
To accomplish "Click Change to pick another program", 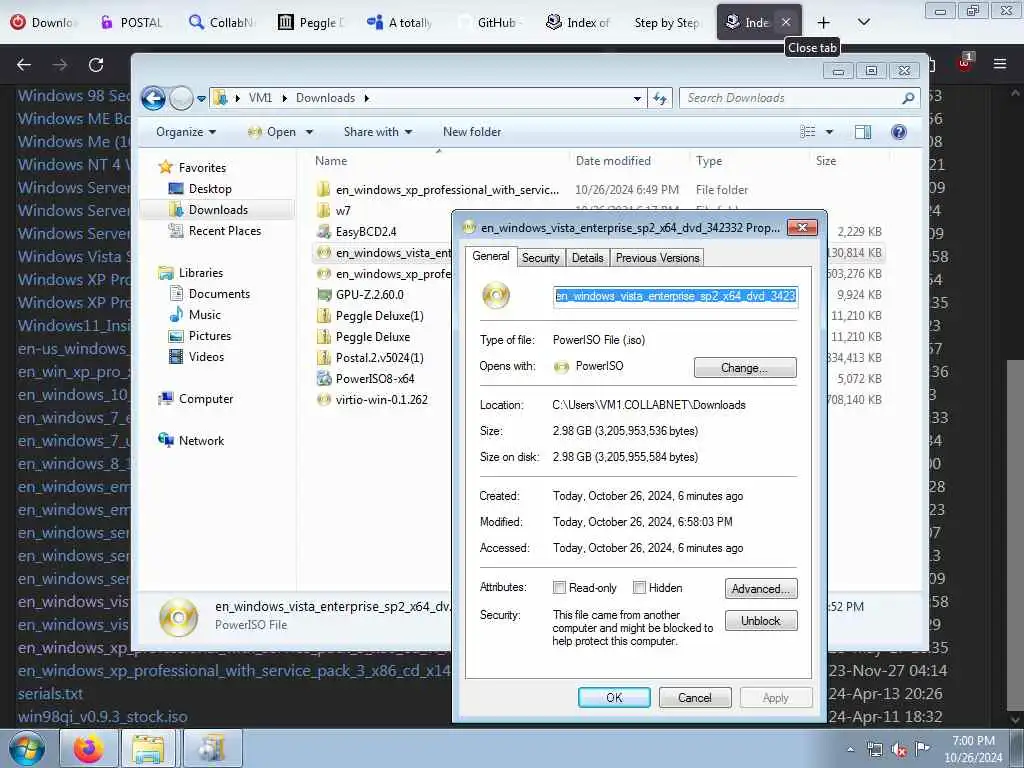I will (x=745, y=368).
